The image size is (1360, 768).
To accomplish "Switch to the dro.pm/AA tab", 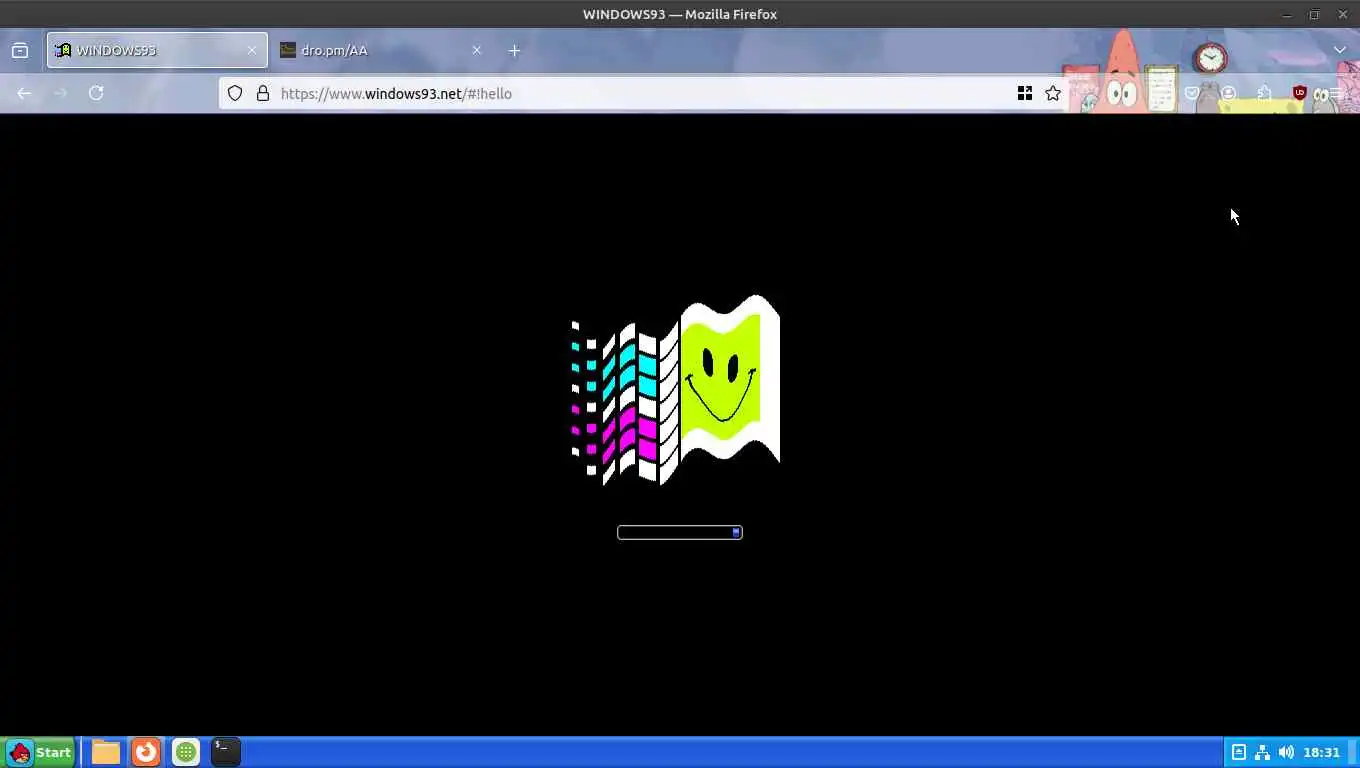I will point(380,50).
